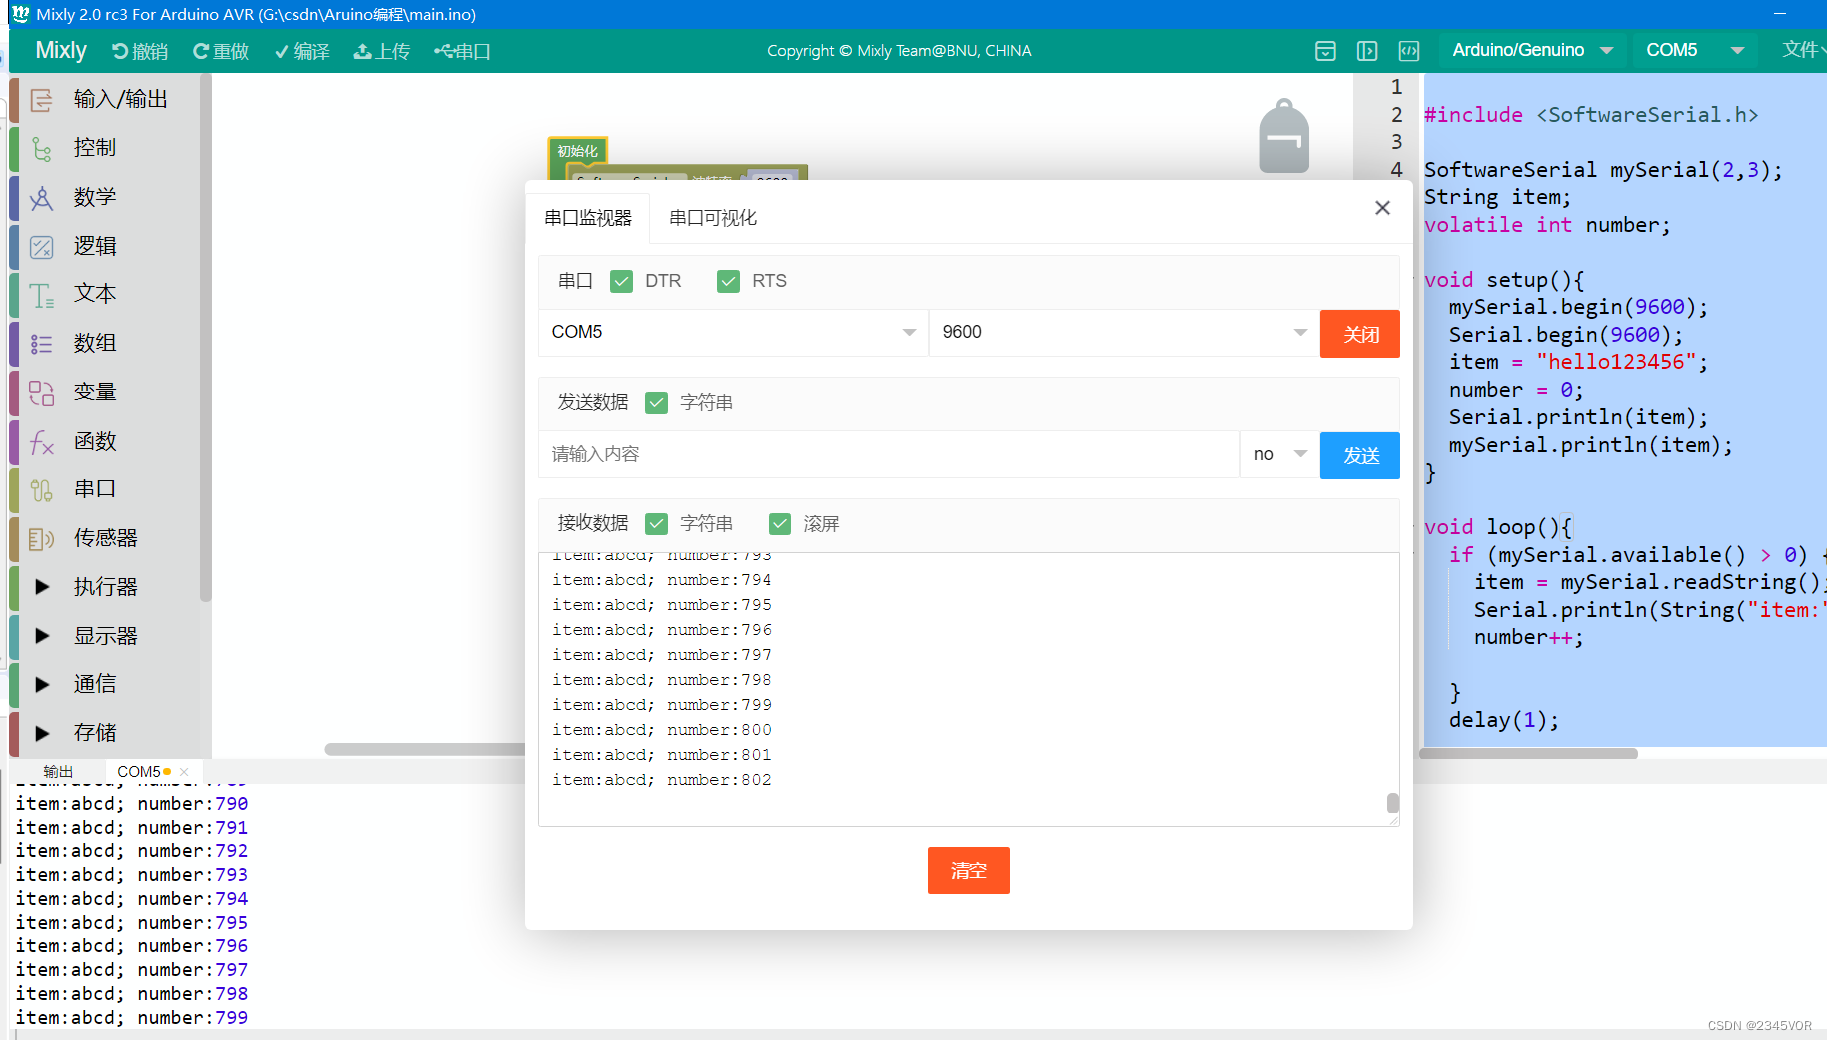Expand the 显示器 display category
The height and width of the screenshot is (1040, 1827).
(42, 636)
